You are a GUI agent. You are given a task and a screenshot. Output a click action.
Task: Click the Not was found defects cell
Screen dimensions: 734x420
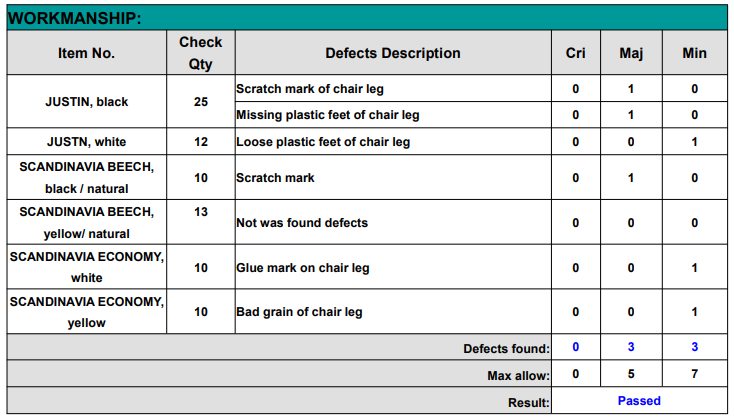pos(393,222)
